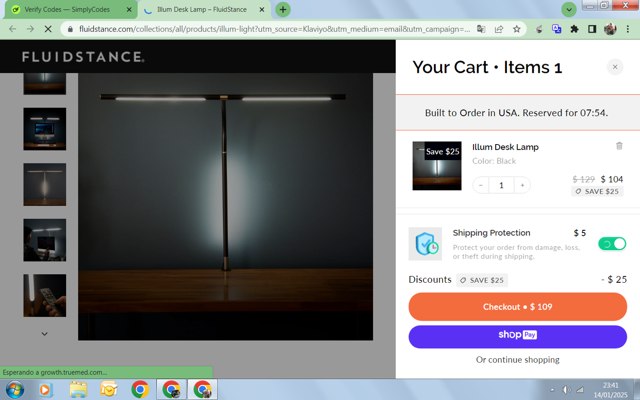This screenshot has height=400, width=640.
Task: Switch to Verify Codes SimplyCodes tab
Action: point(67,9)
